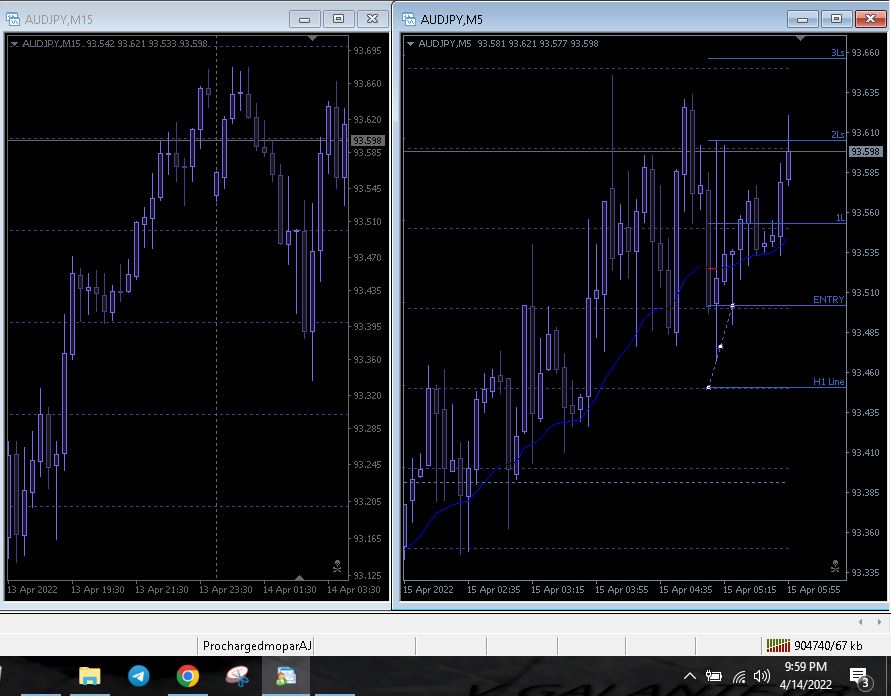Screen dimensions: 891x696
Task: Expand the AUDJPY,M5 chart header arrow
Action: [410, 44]
